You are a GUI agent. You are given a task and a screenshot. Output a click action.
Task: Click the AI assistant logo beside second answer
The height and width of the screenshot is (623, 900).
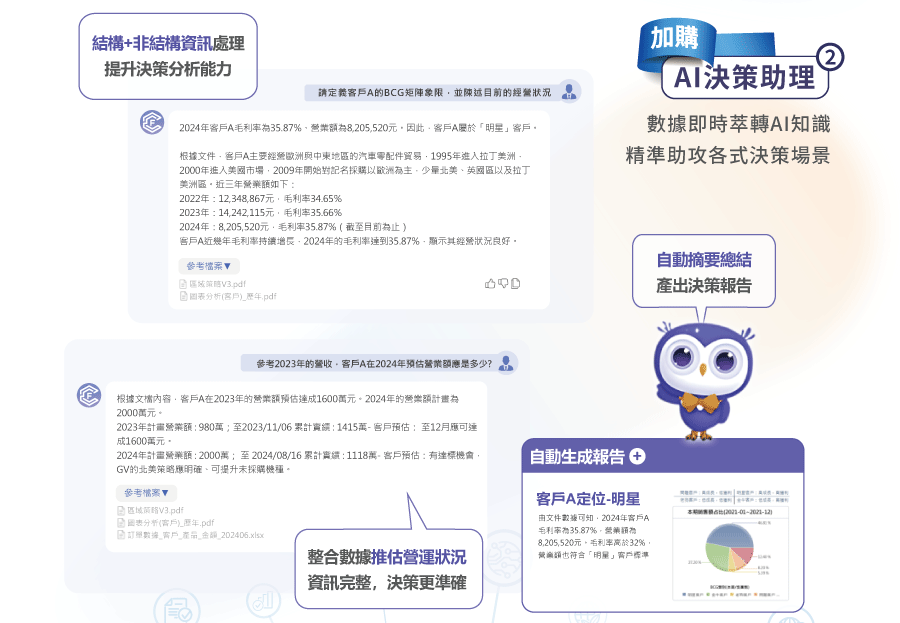[x=89, y=395]
